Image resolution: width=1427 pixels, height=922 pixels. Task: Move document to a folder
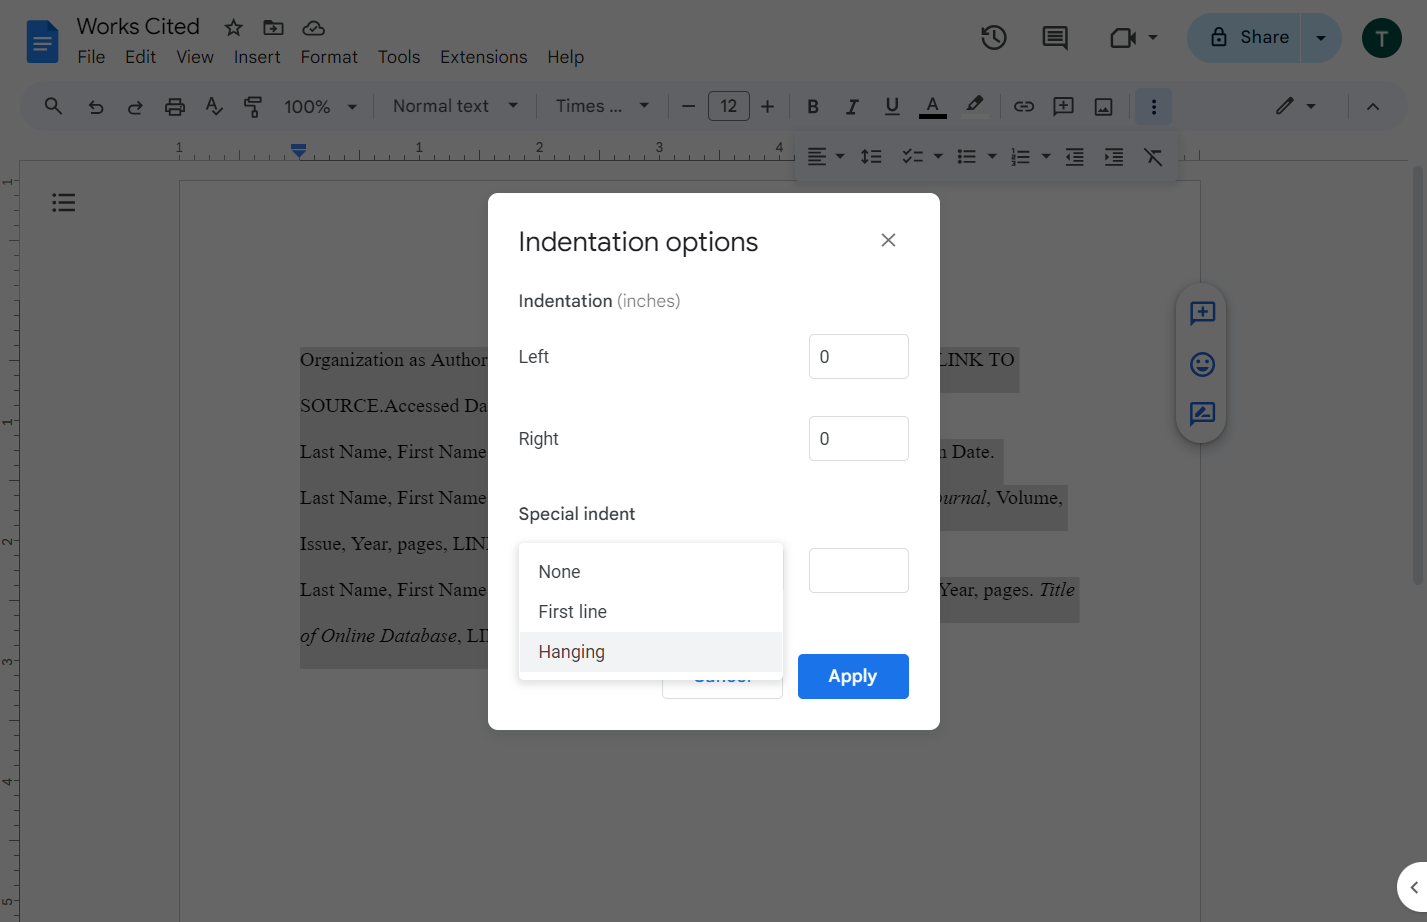[273, 28]
